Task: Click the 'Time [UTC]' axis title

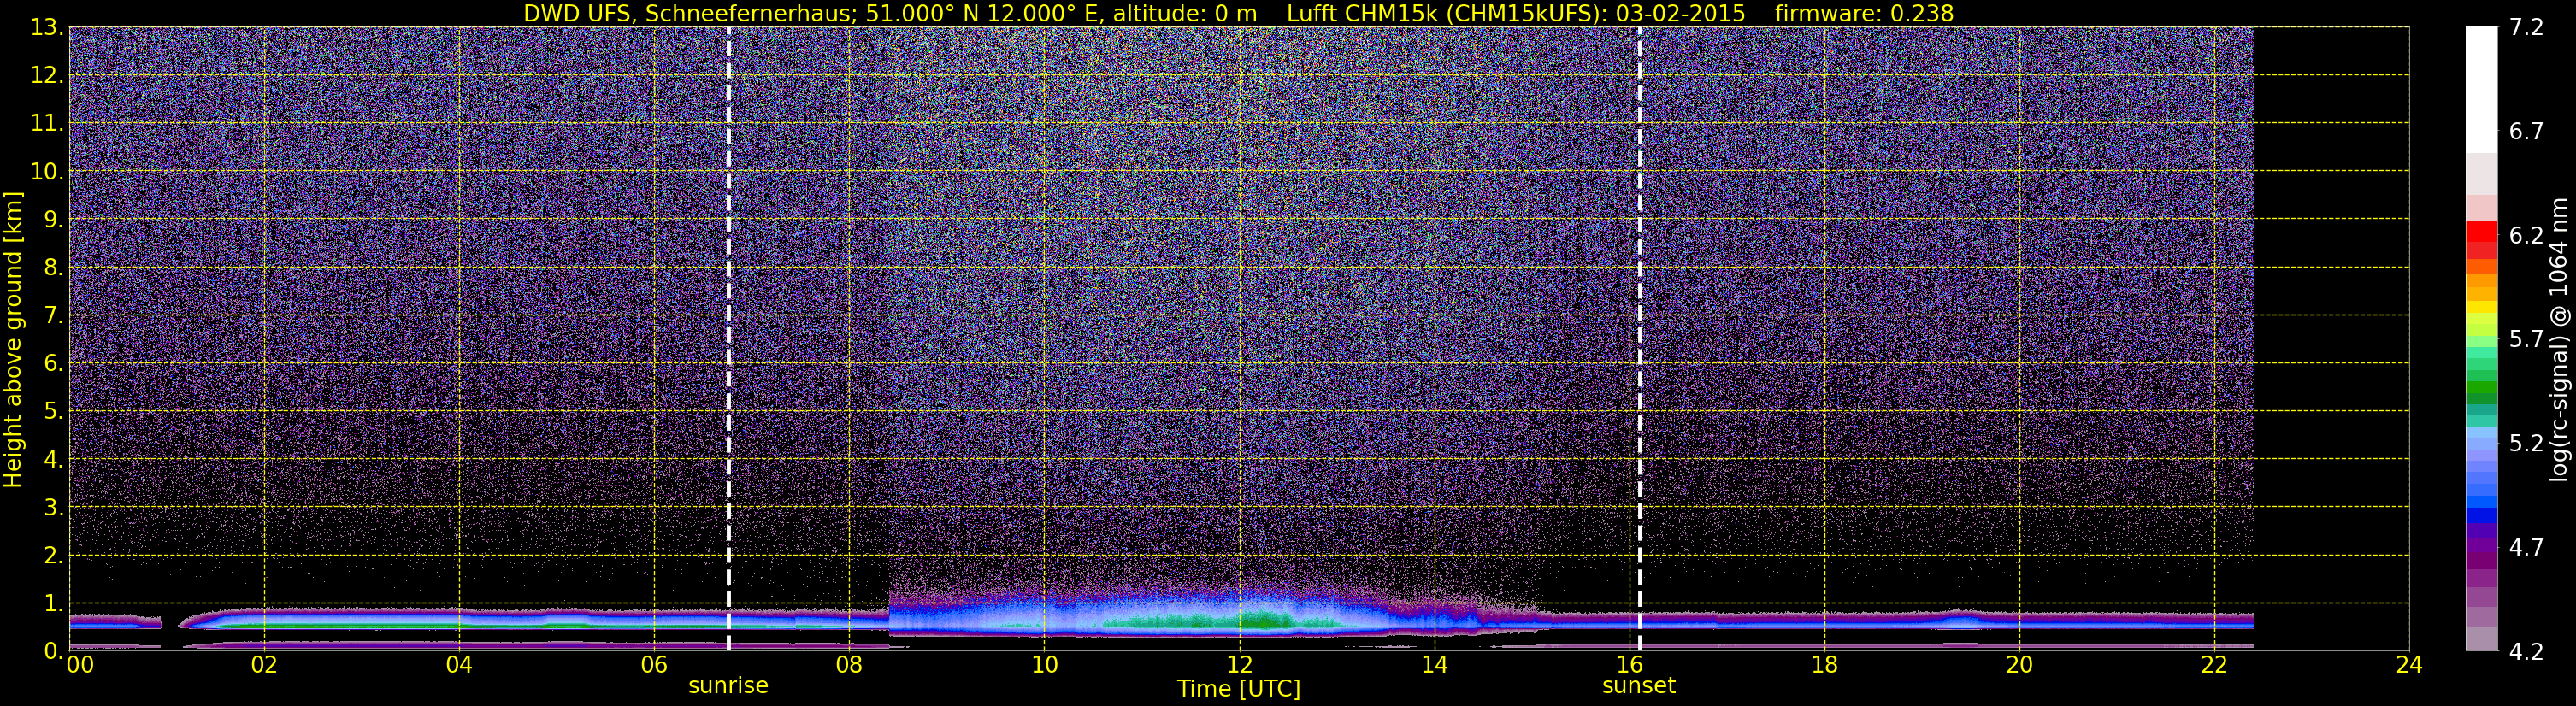Action: pos(1239,689)
